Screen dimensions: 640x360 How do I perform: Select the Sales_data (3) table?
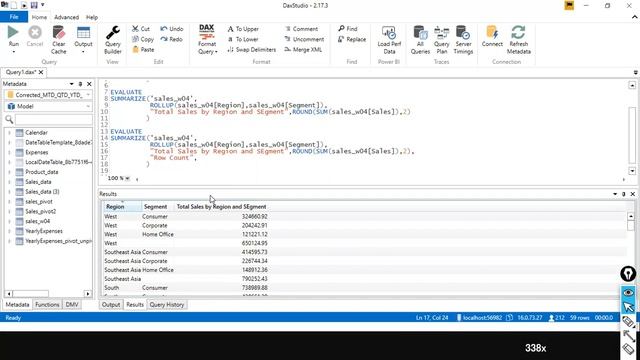(x=42, y=191)
